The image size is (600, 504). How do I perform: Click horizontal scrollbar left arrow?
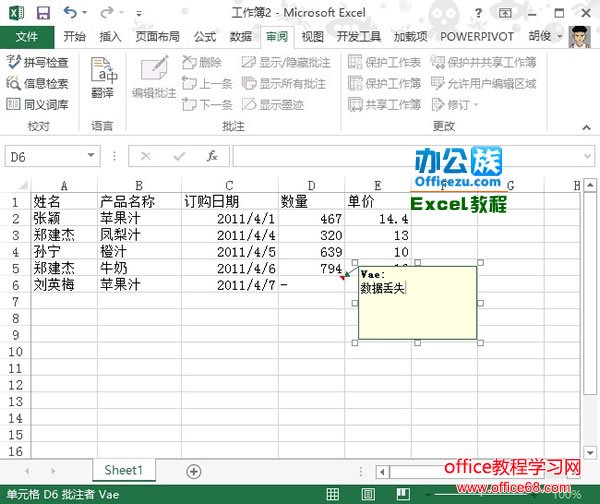382,472
